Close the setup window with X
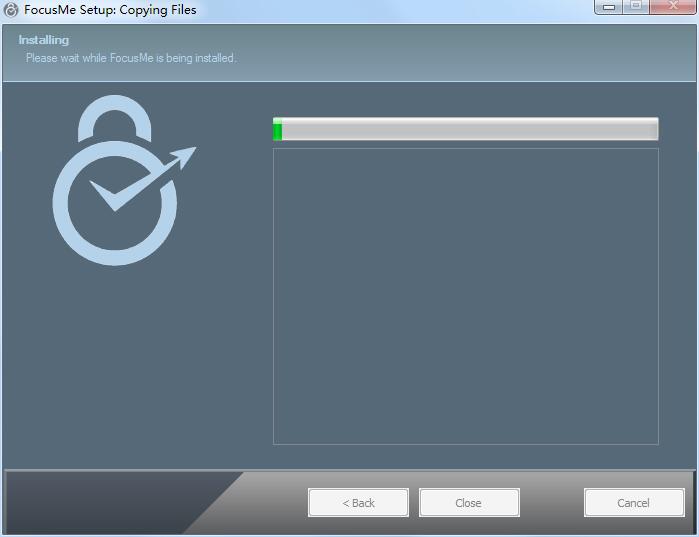The height and width of the screenshot is (537, 699). click(673, 7)
